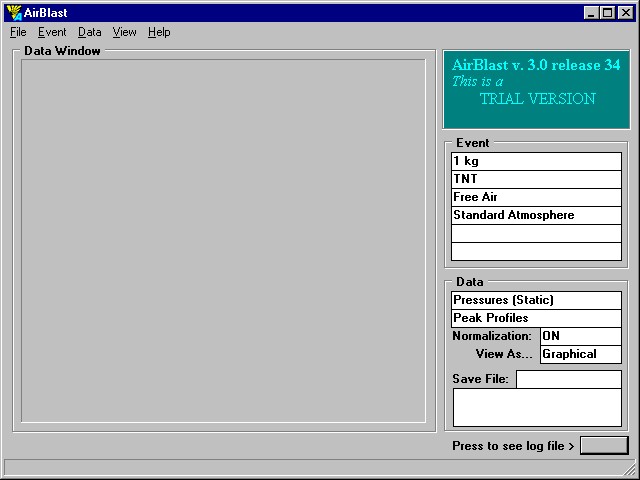The height and width of the screenshot is (480, 640).
Task: Open the File menu
Action: tap(18, 32)
